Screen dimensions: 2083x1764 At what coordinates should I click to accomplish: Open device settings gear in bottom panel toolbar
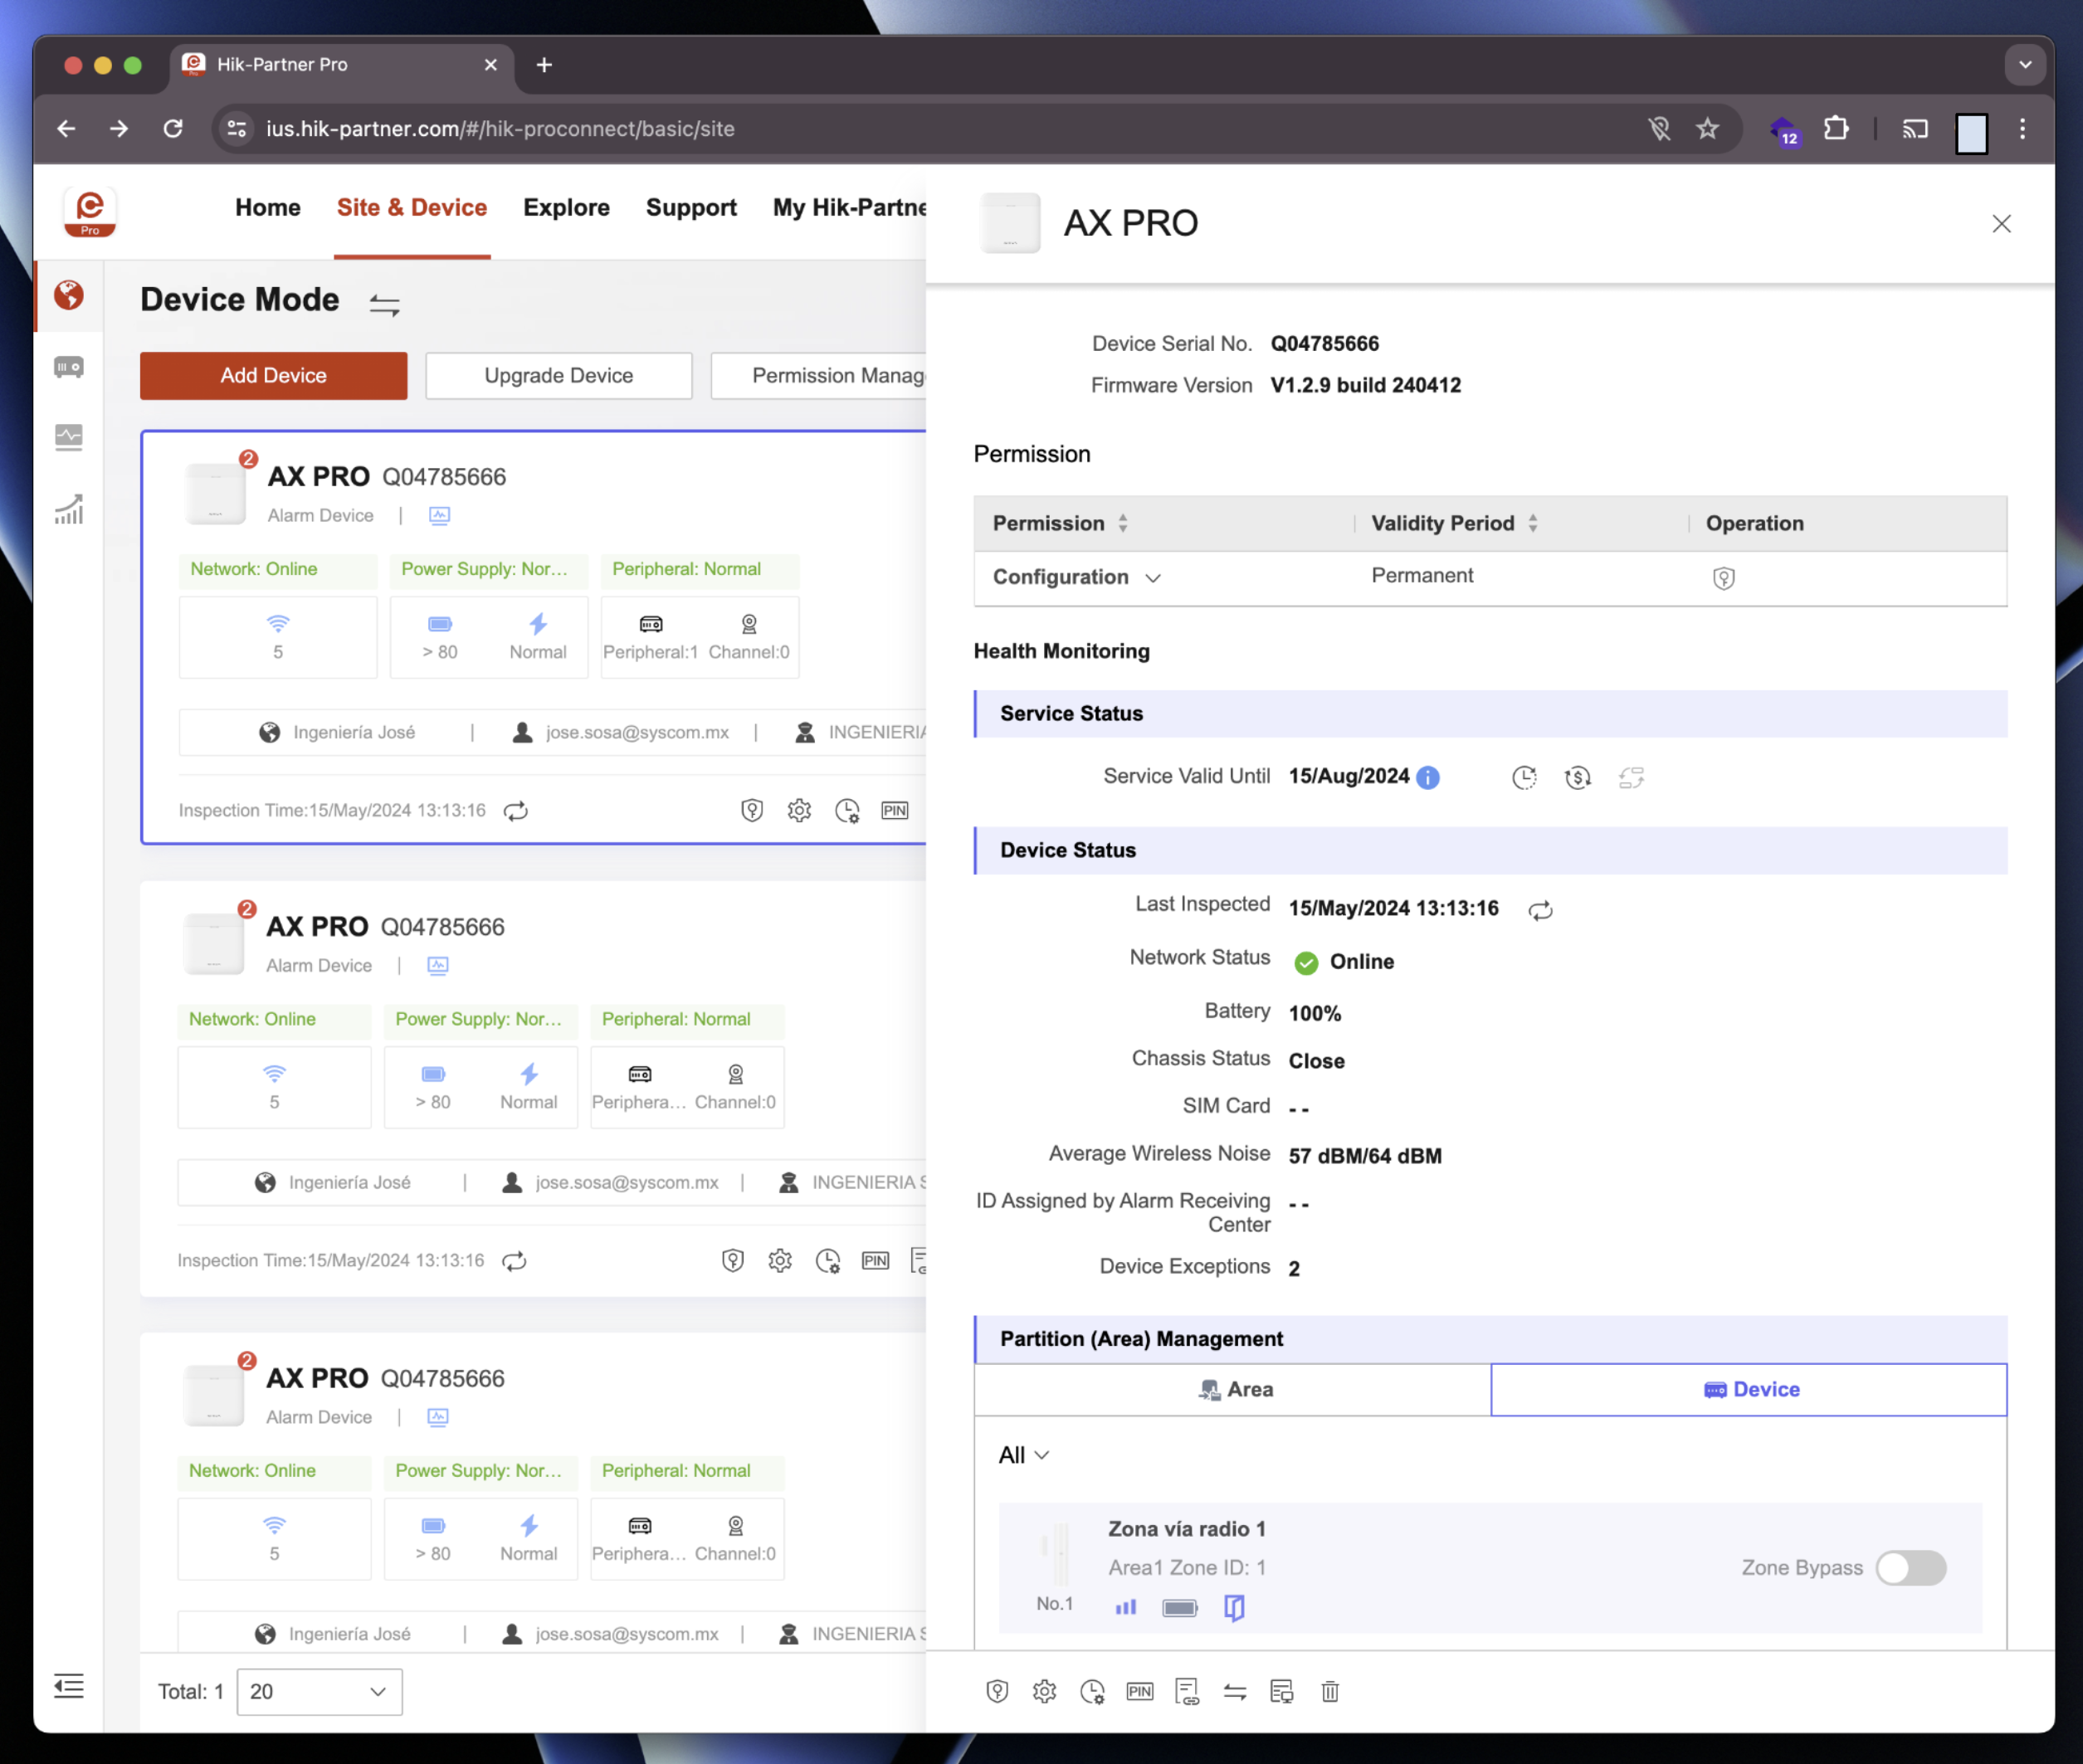pos(1044,1691)
